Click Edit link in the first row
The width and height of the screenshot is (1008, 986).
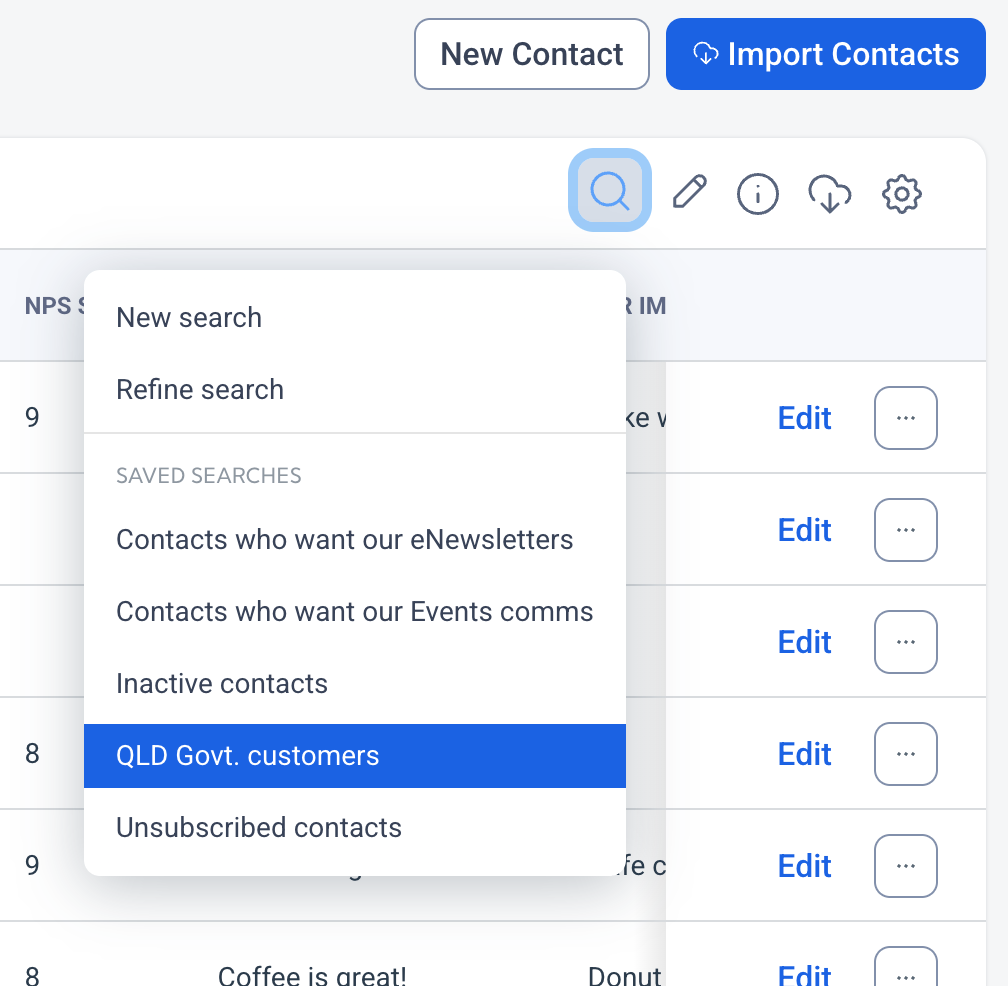click(804, 418)
